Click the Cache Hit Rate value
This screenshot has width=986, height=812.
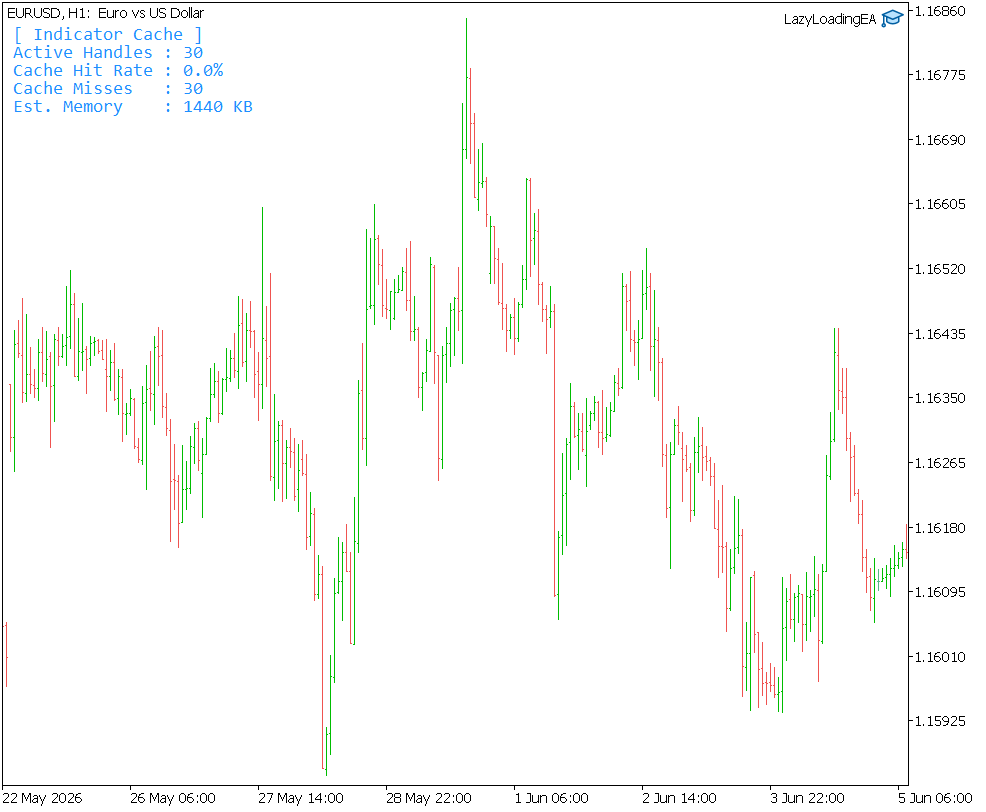point(203,70)
